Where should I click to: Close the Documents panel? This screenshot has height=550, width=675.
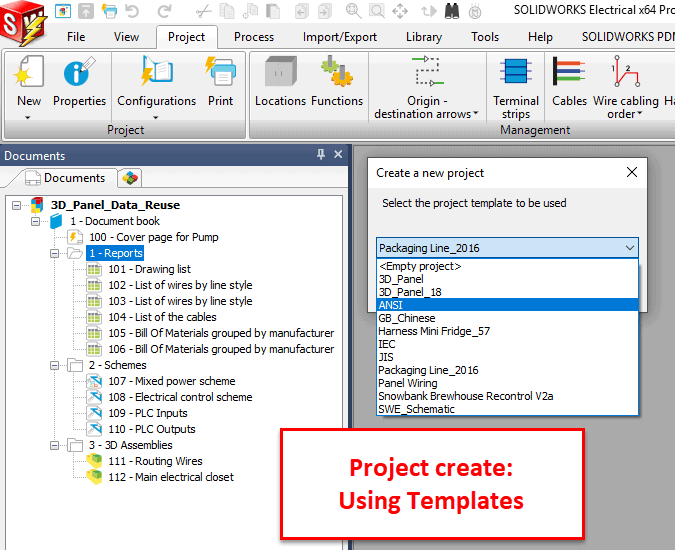tap(338, 154)
